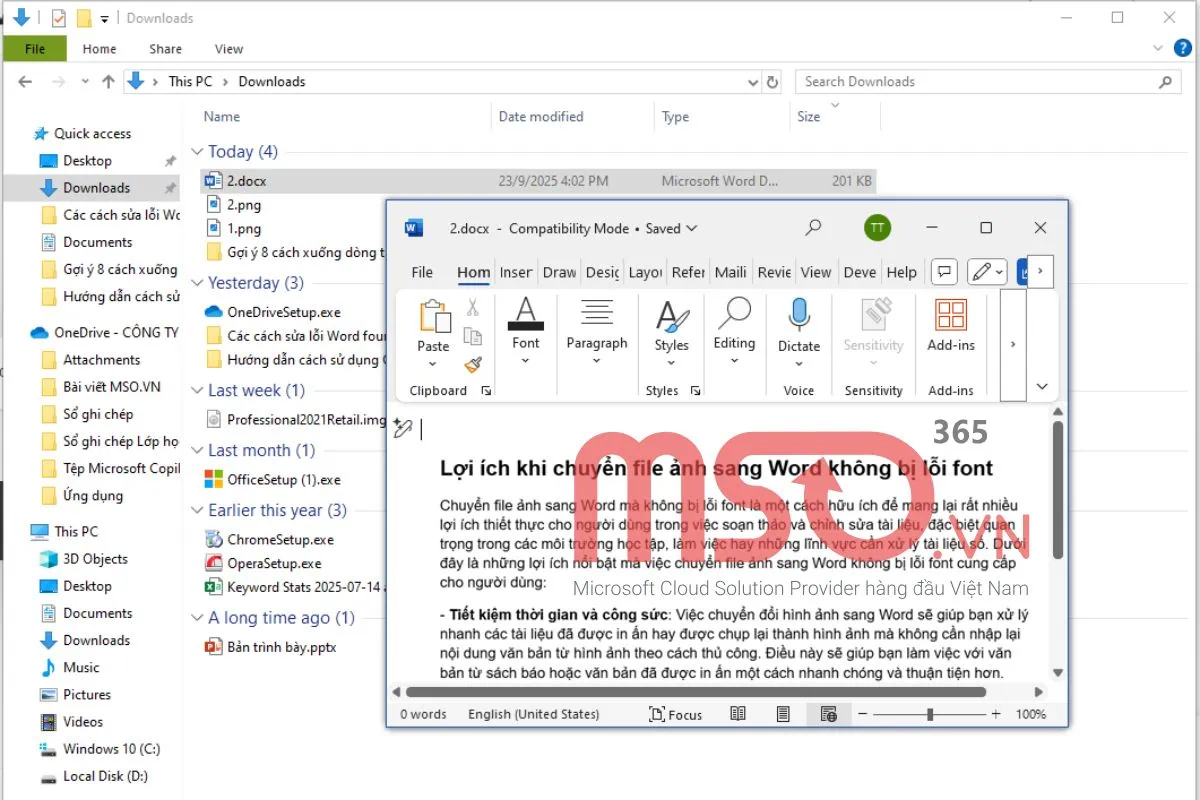Click the Paste clipboard icon in Word
Screen dimensions: 1200x800
434,316
